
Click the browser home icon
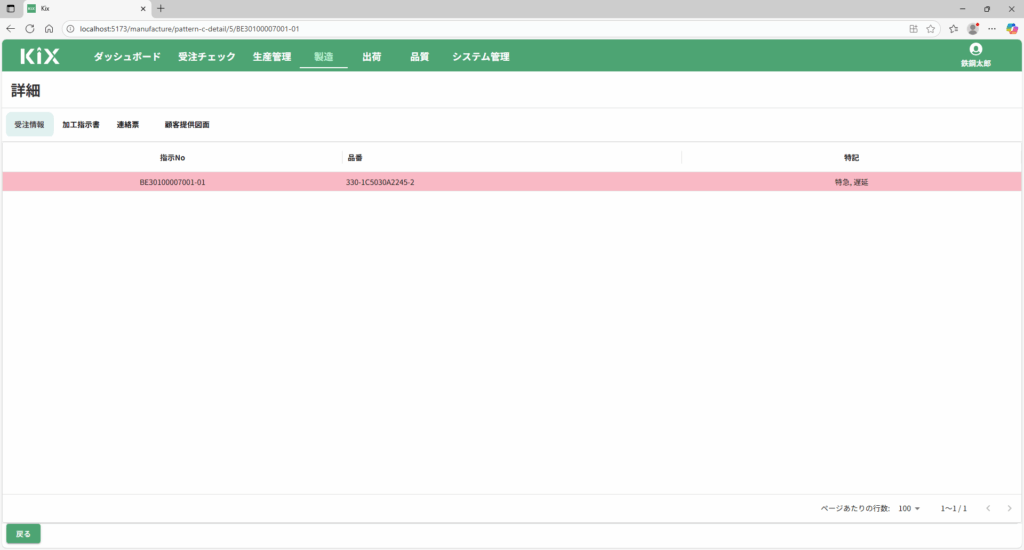click(x=49, y=29)
